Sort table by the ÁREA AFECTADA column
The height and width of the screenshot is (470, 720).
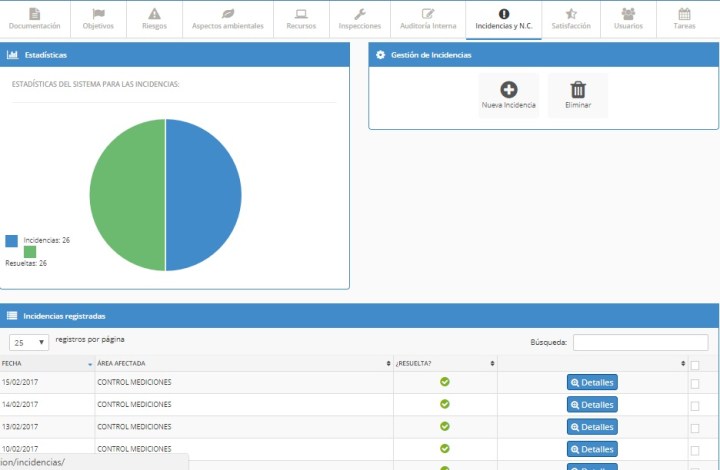pos(243,363)
